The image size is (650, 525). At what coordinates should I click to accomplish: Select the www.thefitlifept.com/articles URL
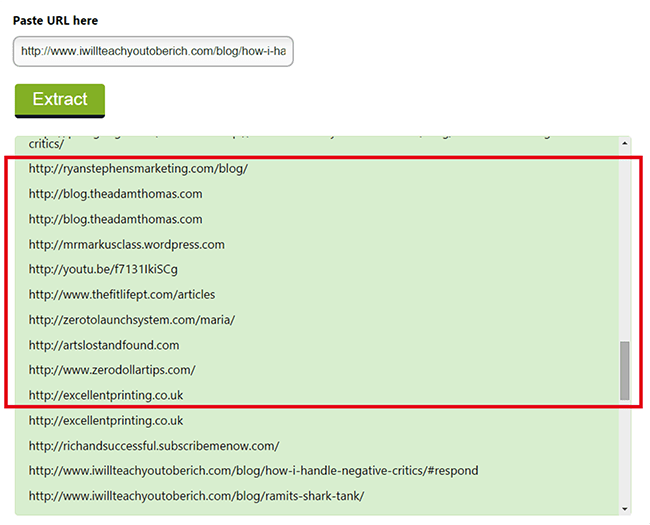click(x=122, y=295)
